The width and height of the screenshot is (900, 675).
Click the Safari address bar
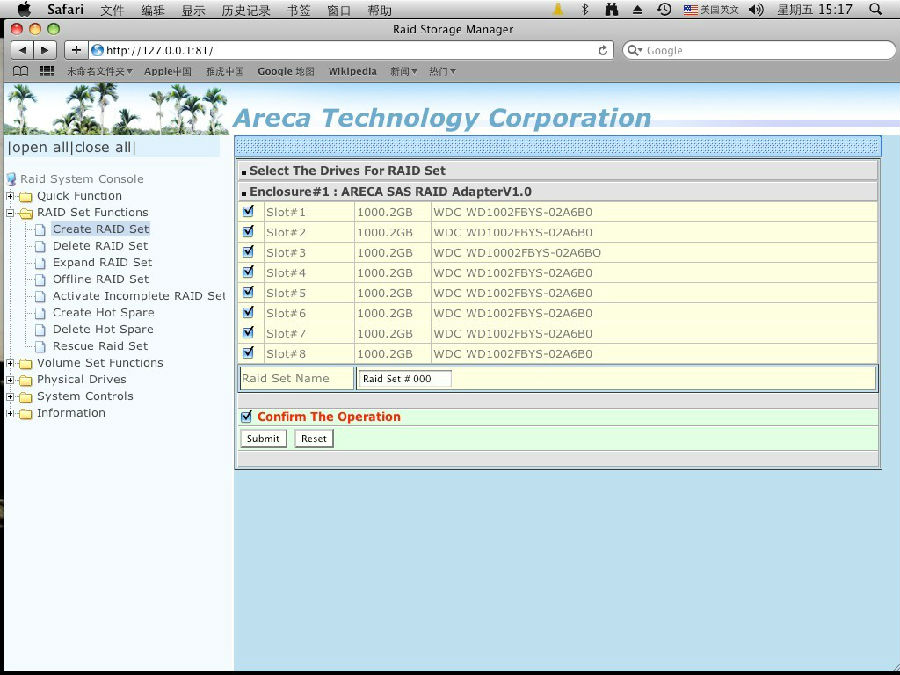point(350,50)
